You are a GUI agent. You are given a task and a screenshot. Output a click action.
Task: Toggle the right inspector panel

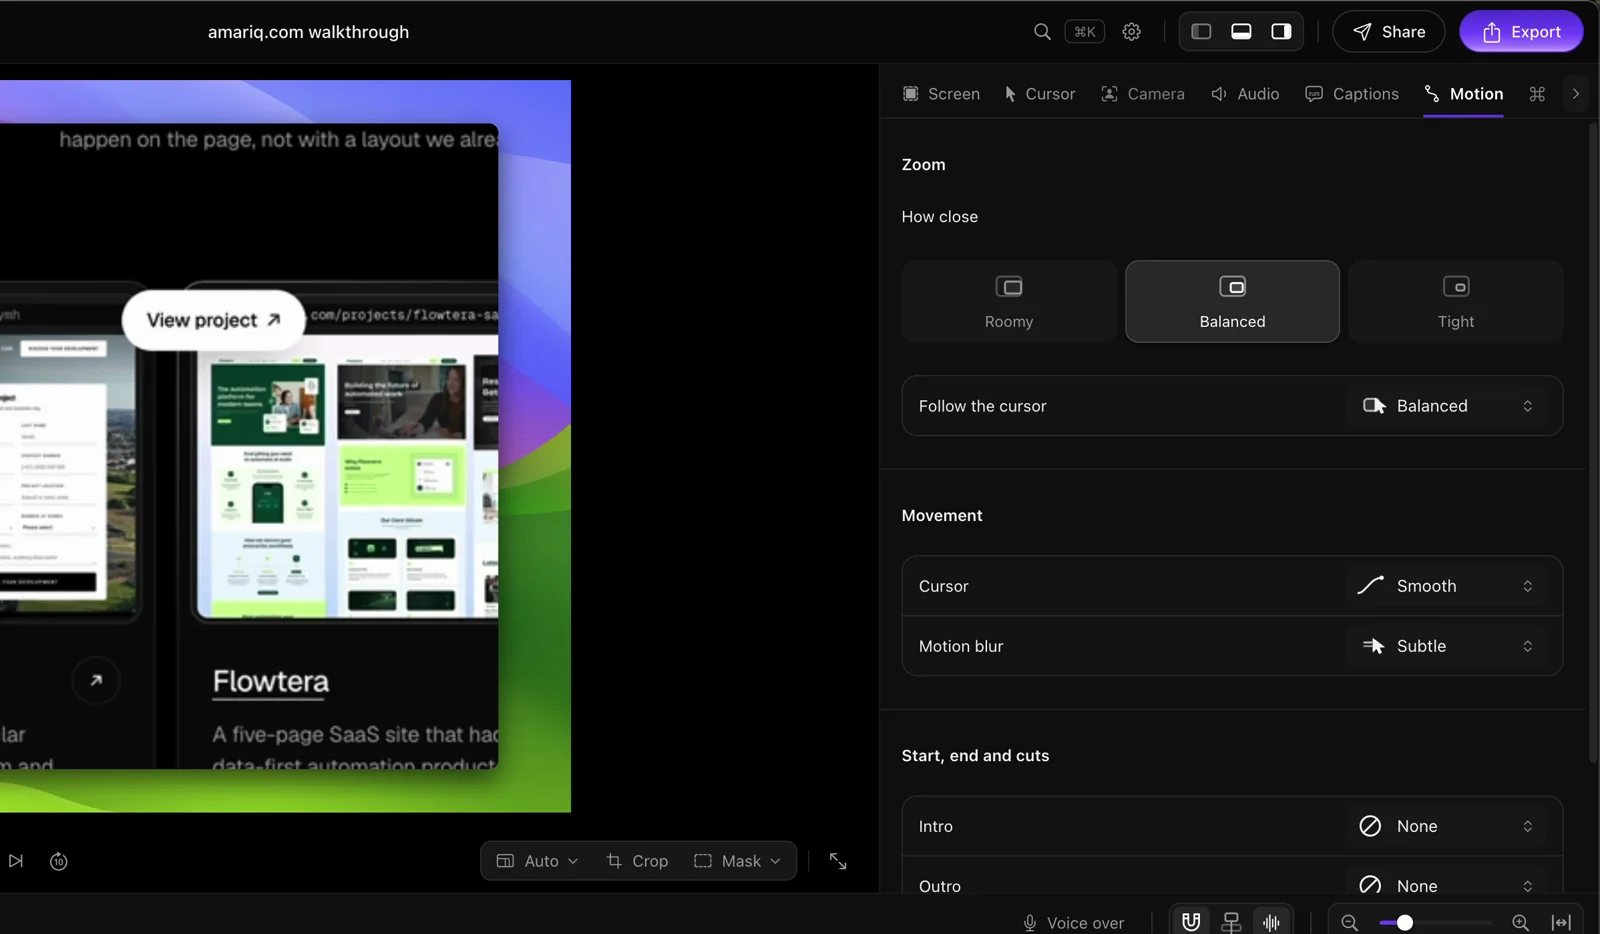tap(1281, 32)
